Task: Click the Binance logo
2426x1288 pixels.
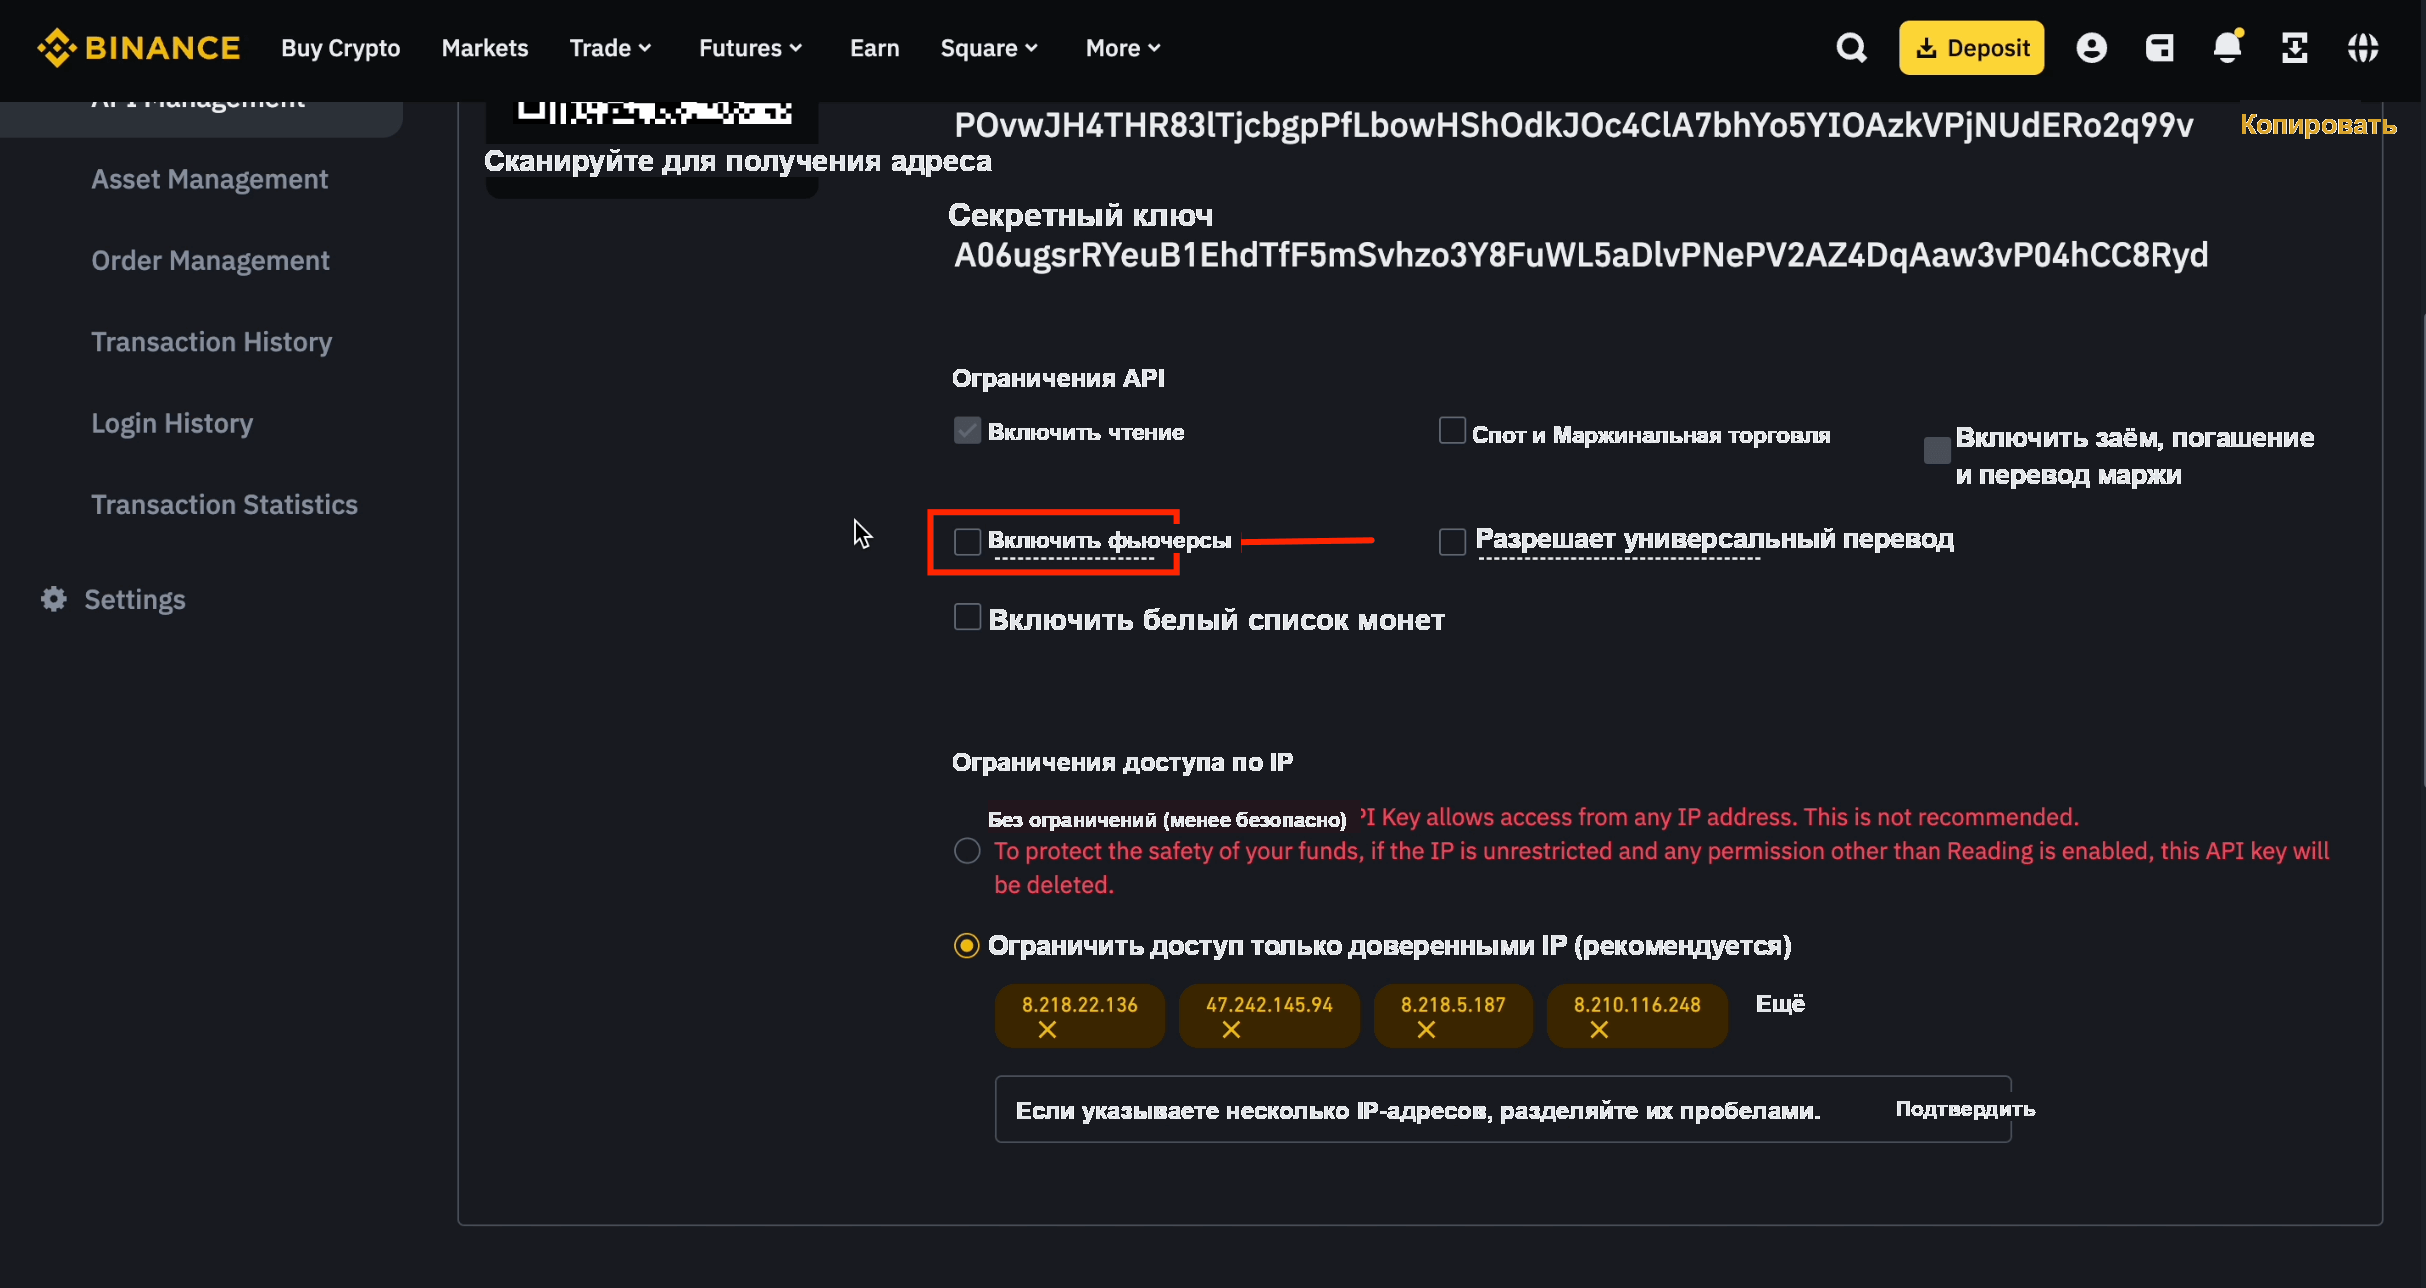Action: (139, 48)
